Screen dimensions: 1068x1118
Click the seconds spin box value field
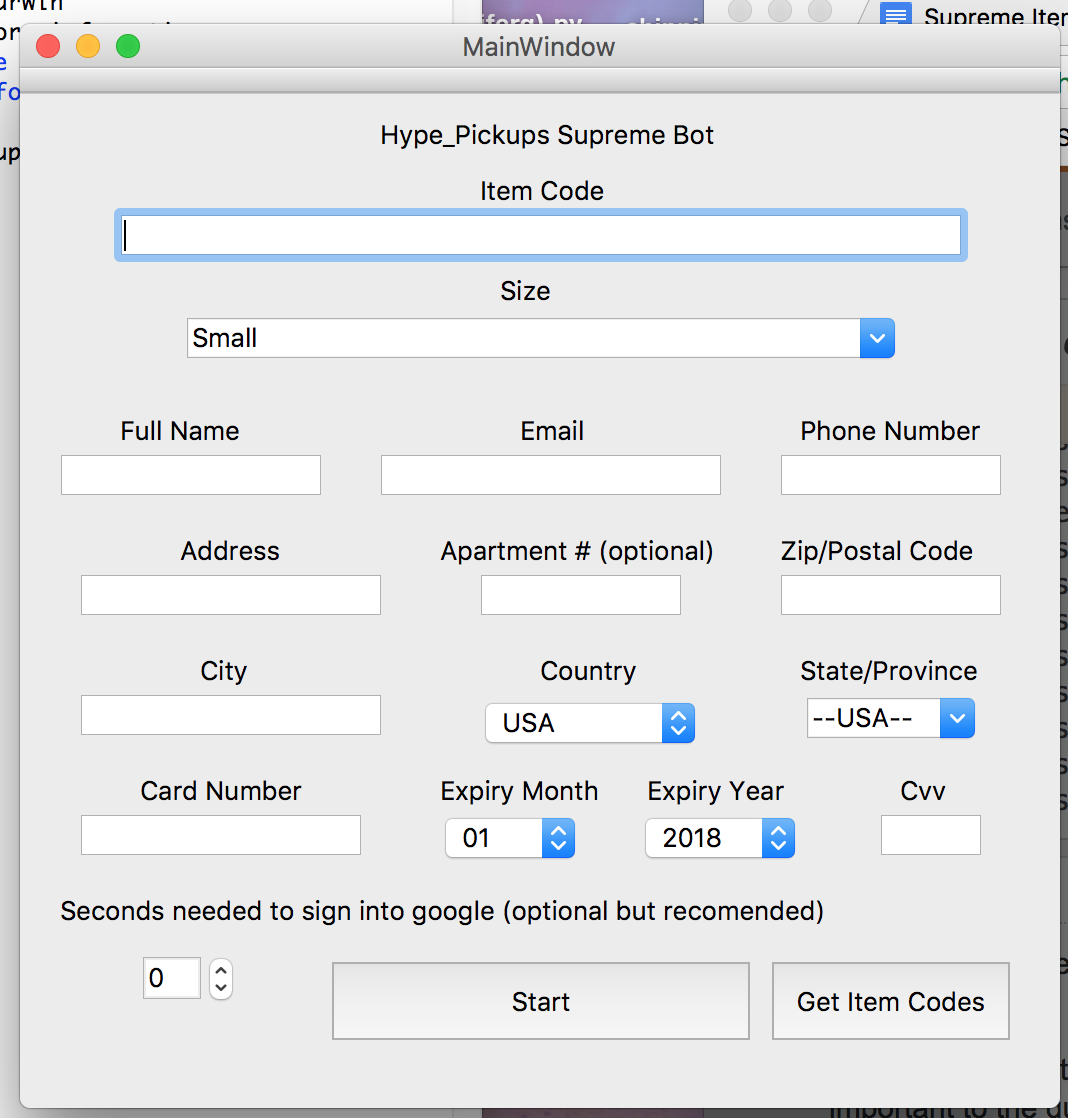click(172, 978)
